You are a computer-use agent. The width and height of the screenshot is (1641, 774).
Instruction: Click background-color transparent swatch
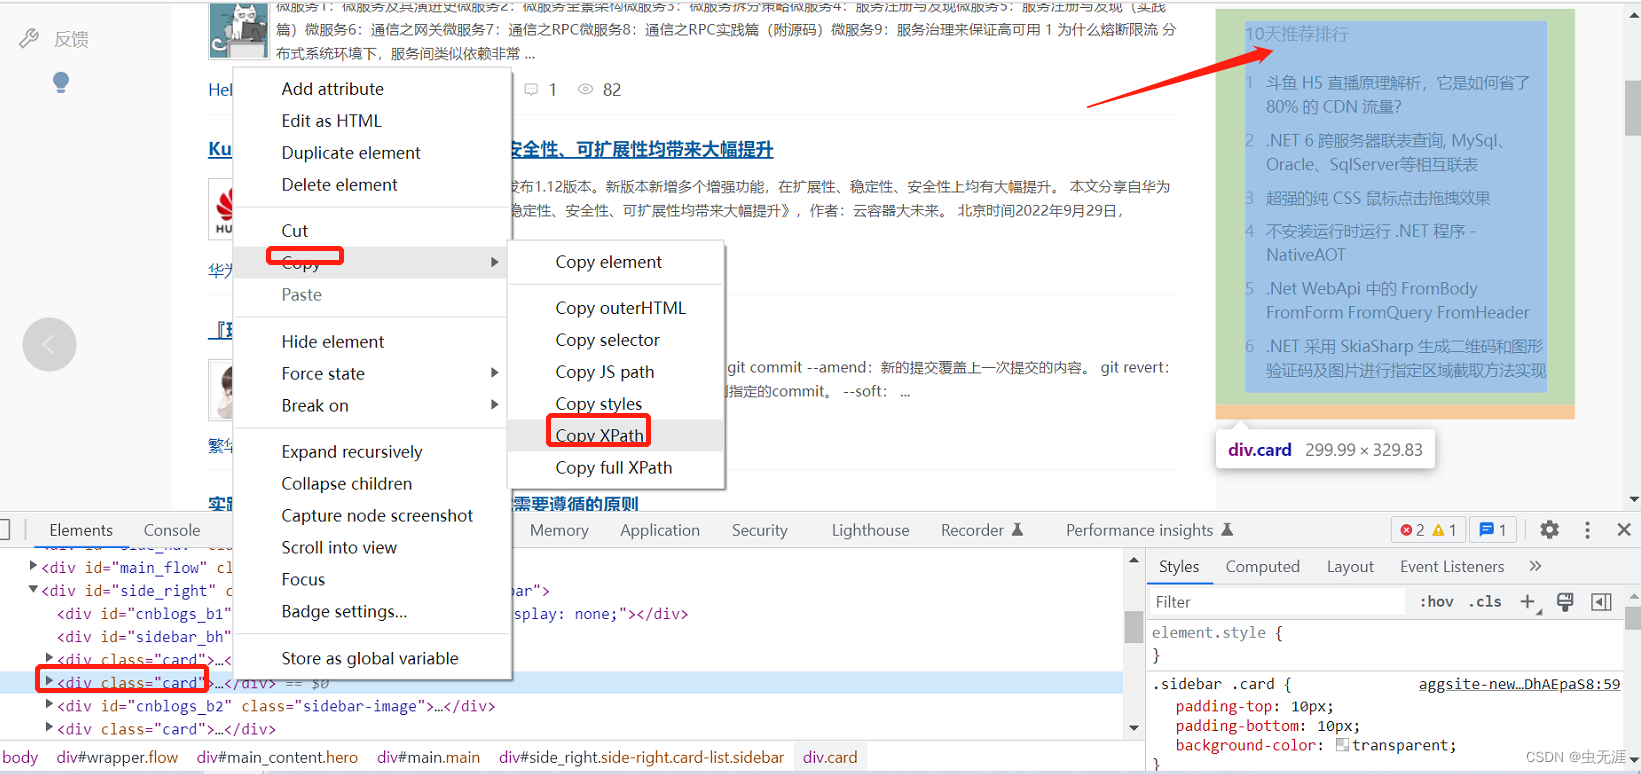(1343, 745)
